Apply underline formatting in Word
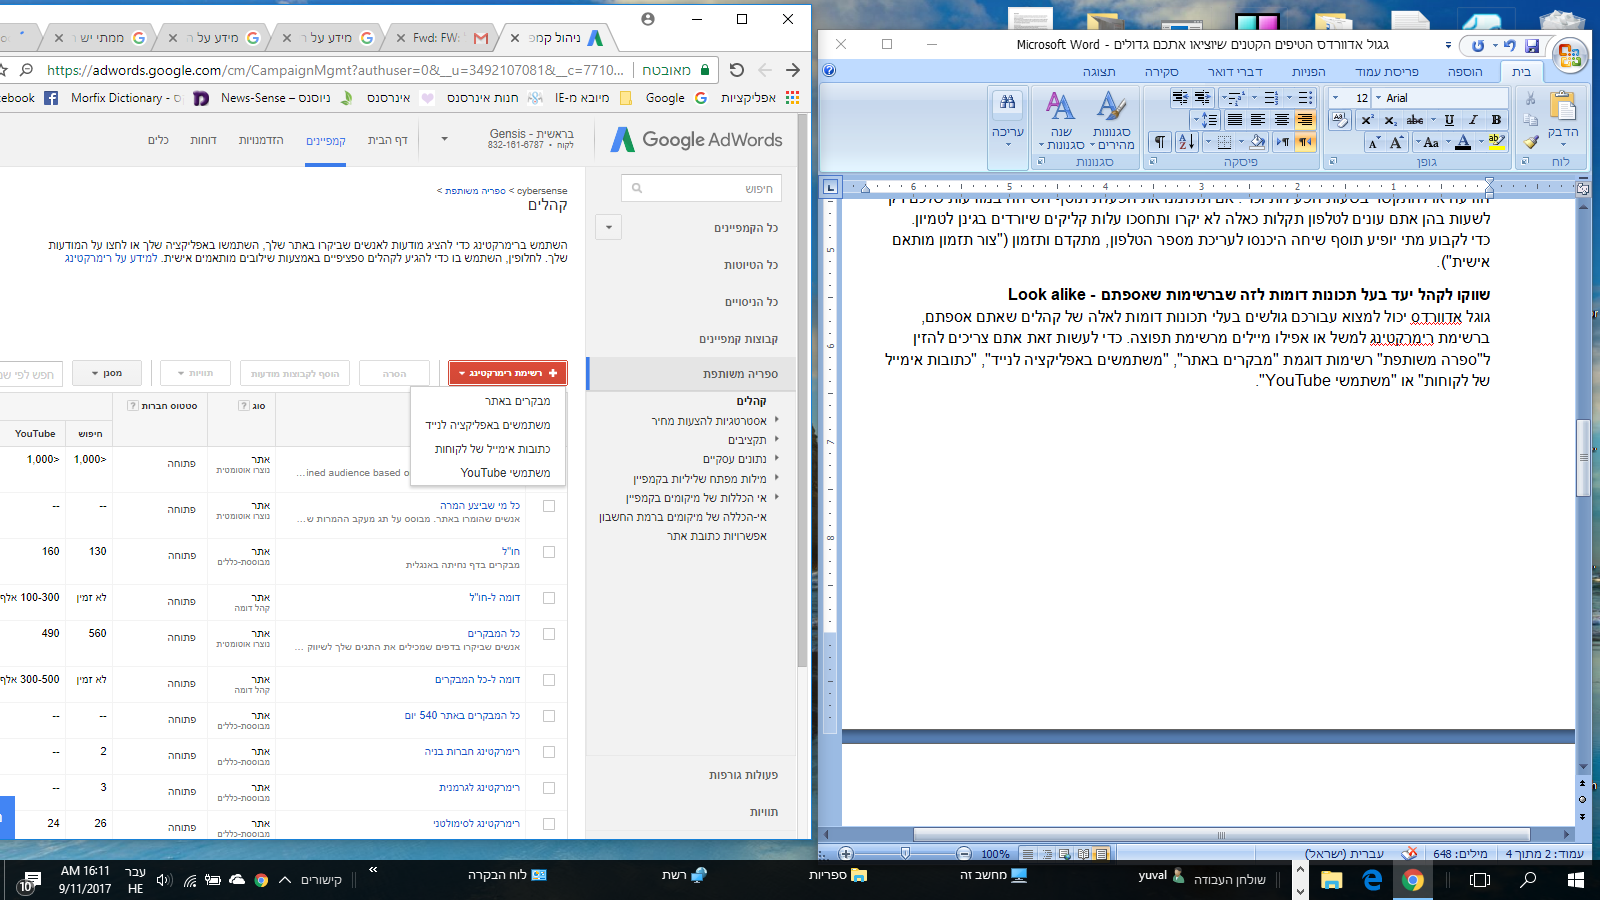This screenshot has width=1600, height=900. pos(1449,120)
